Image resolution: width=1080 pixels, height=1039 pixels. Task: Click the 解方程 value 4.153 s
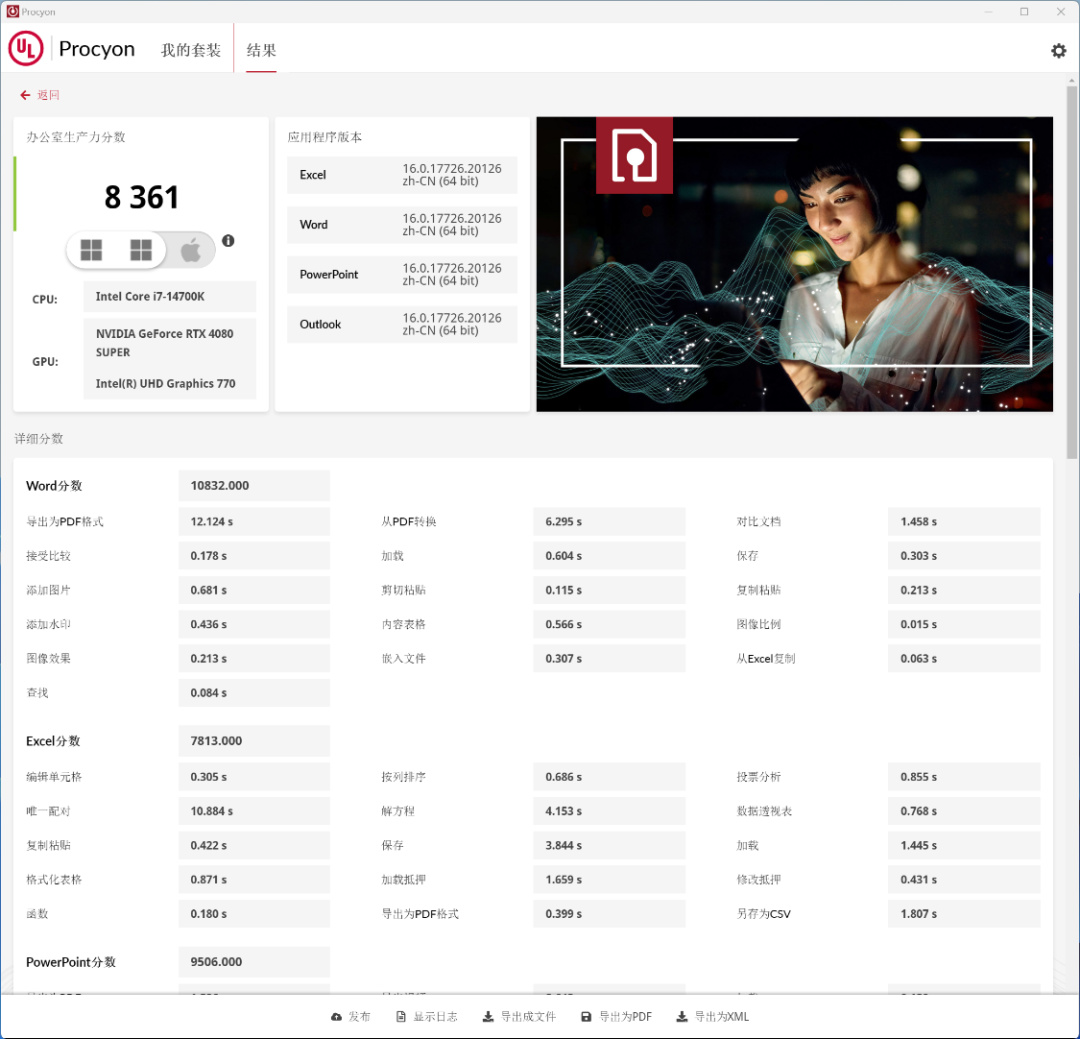(x=609, y=811)
